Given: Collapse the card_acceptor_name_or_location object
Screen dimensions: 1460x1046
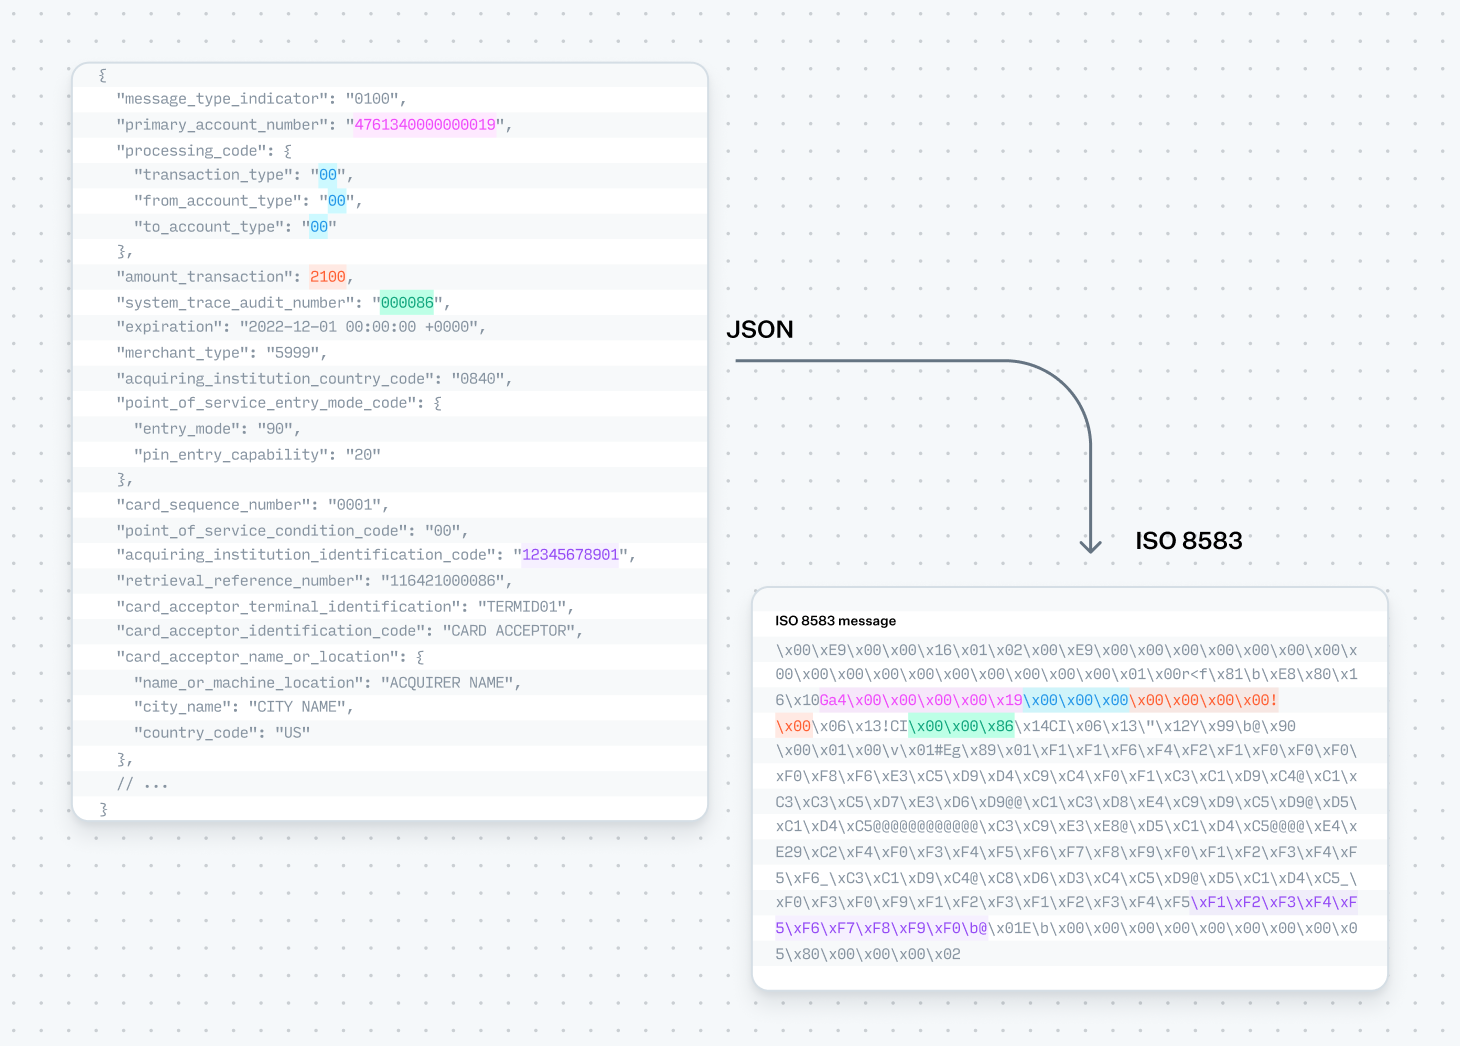Looking at the screenshot, I should [420, 657].
